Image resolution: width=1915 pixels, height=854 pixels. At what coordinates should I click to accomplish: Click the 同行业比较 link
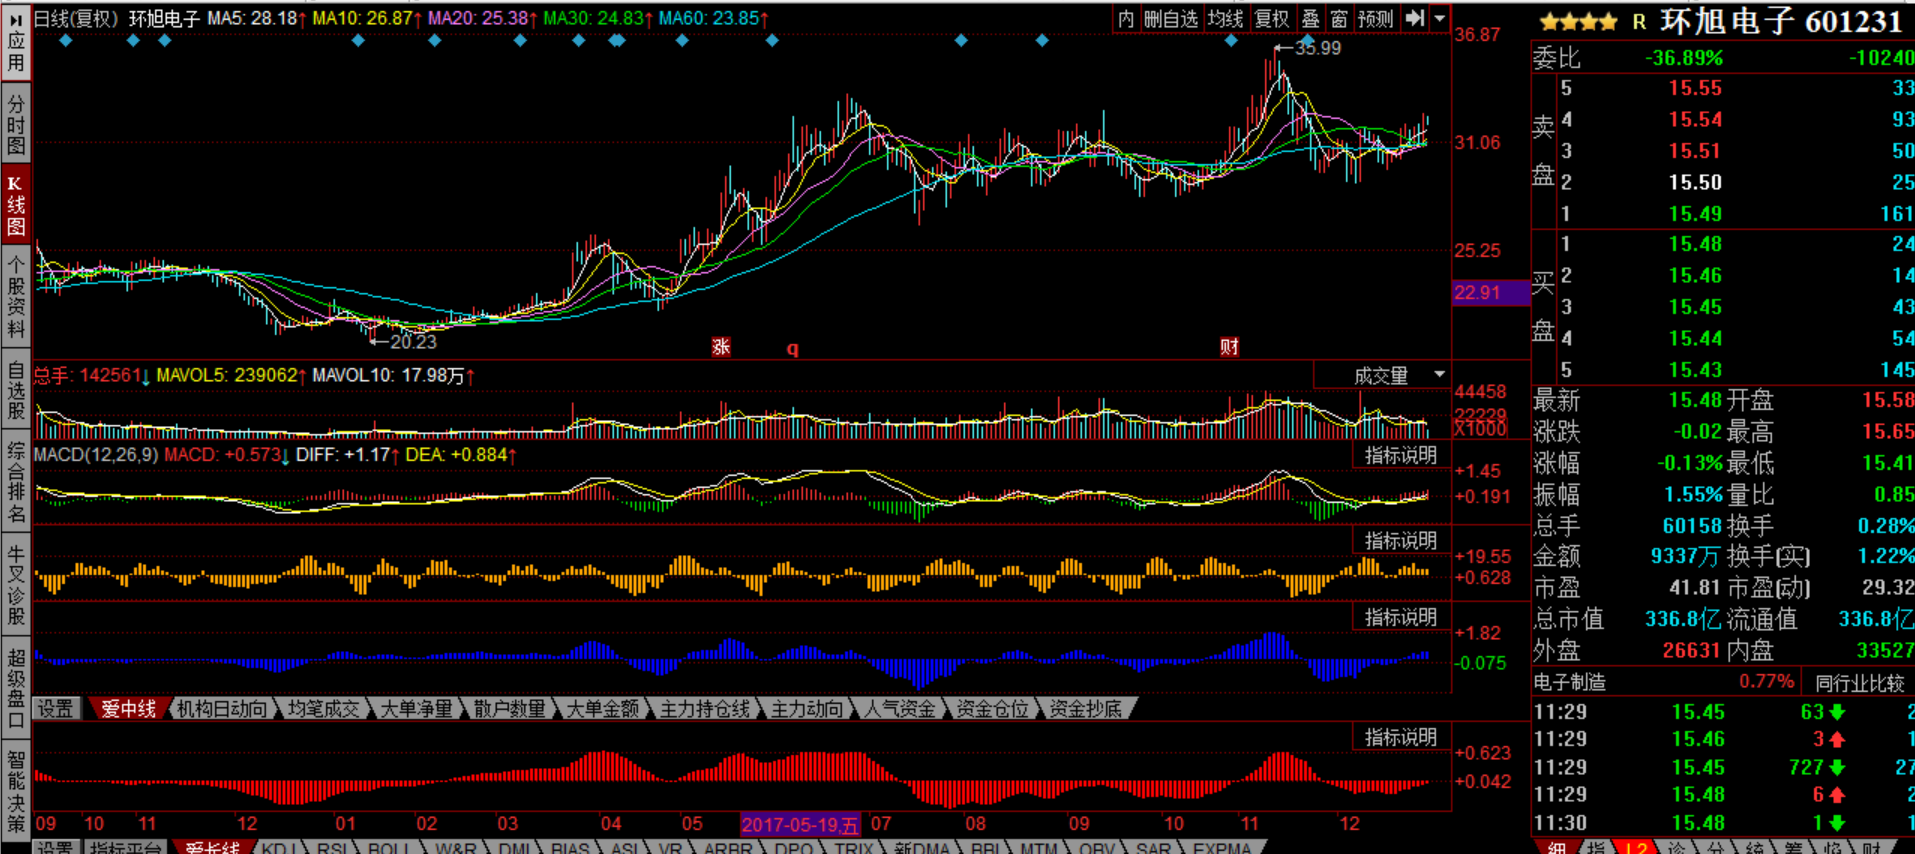[x=1859, y=683]
